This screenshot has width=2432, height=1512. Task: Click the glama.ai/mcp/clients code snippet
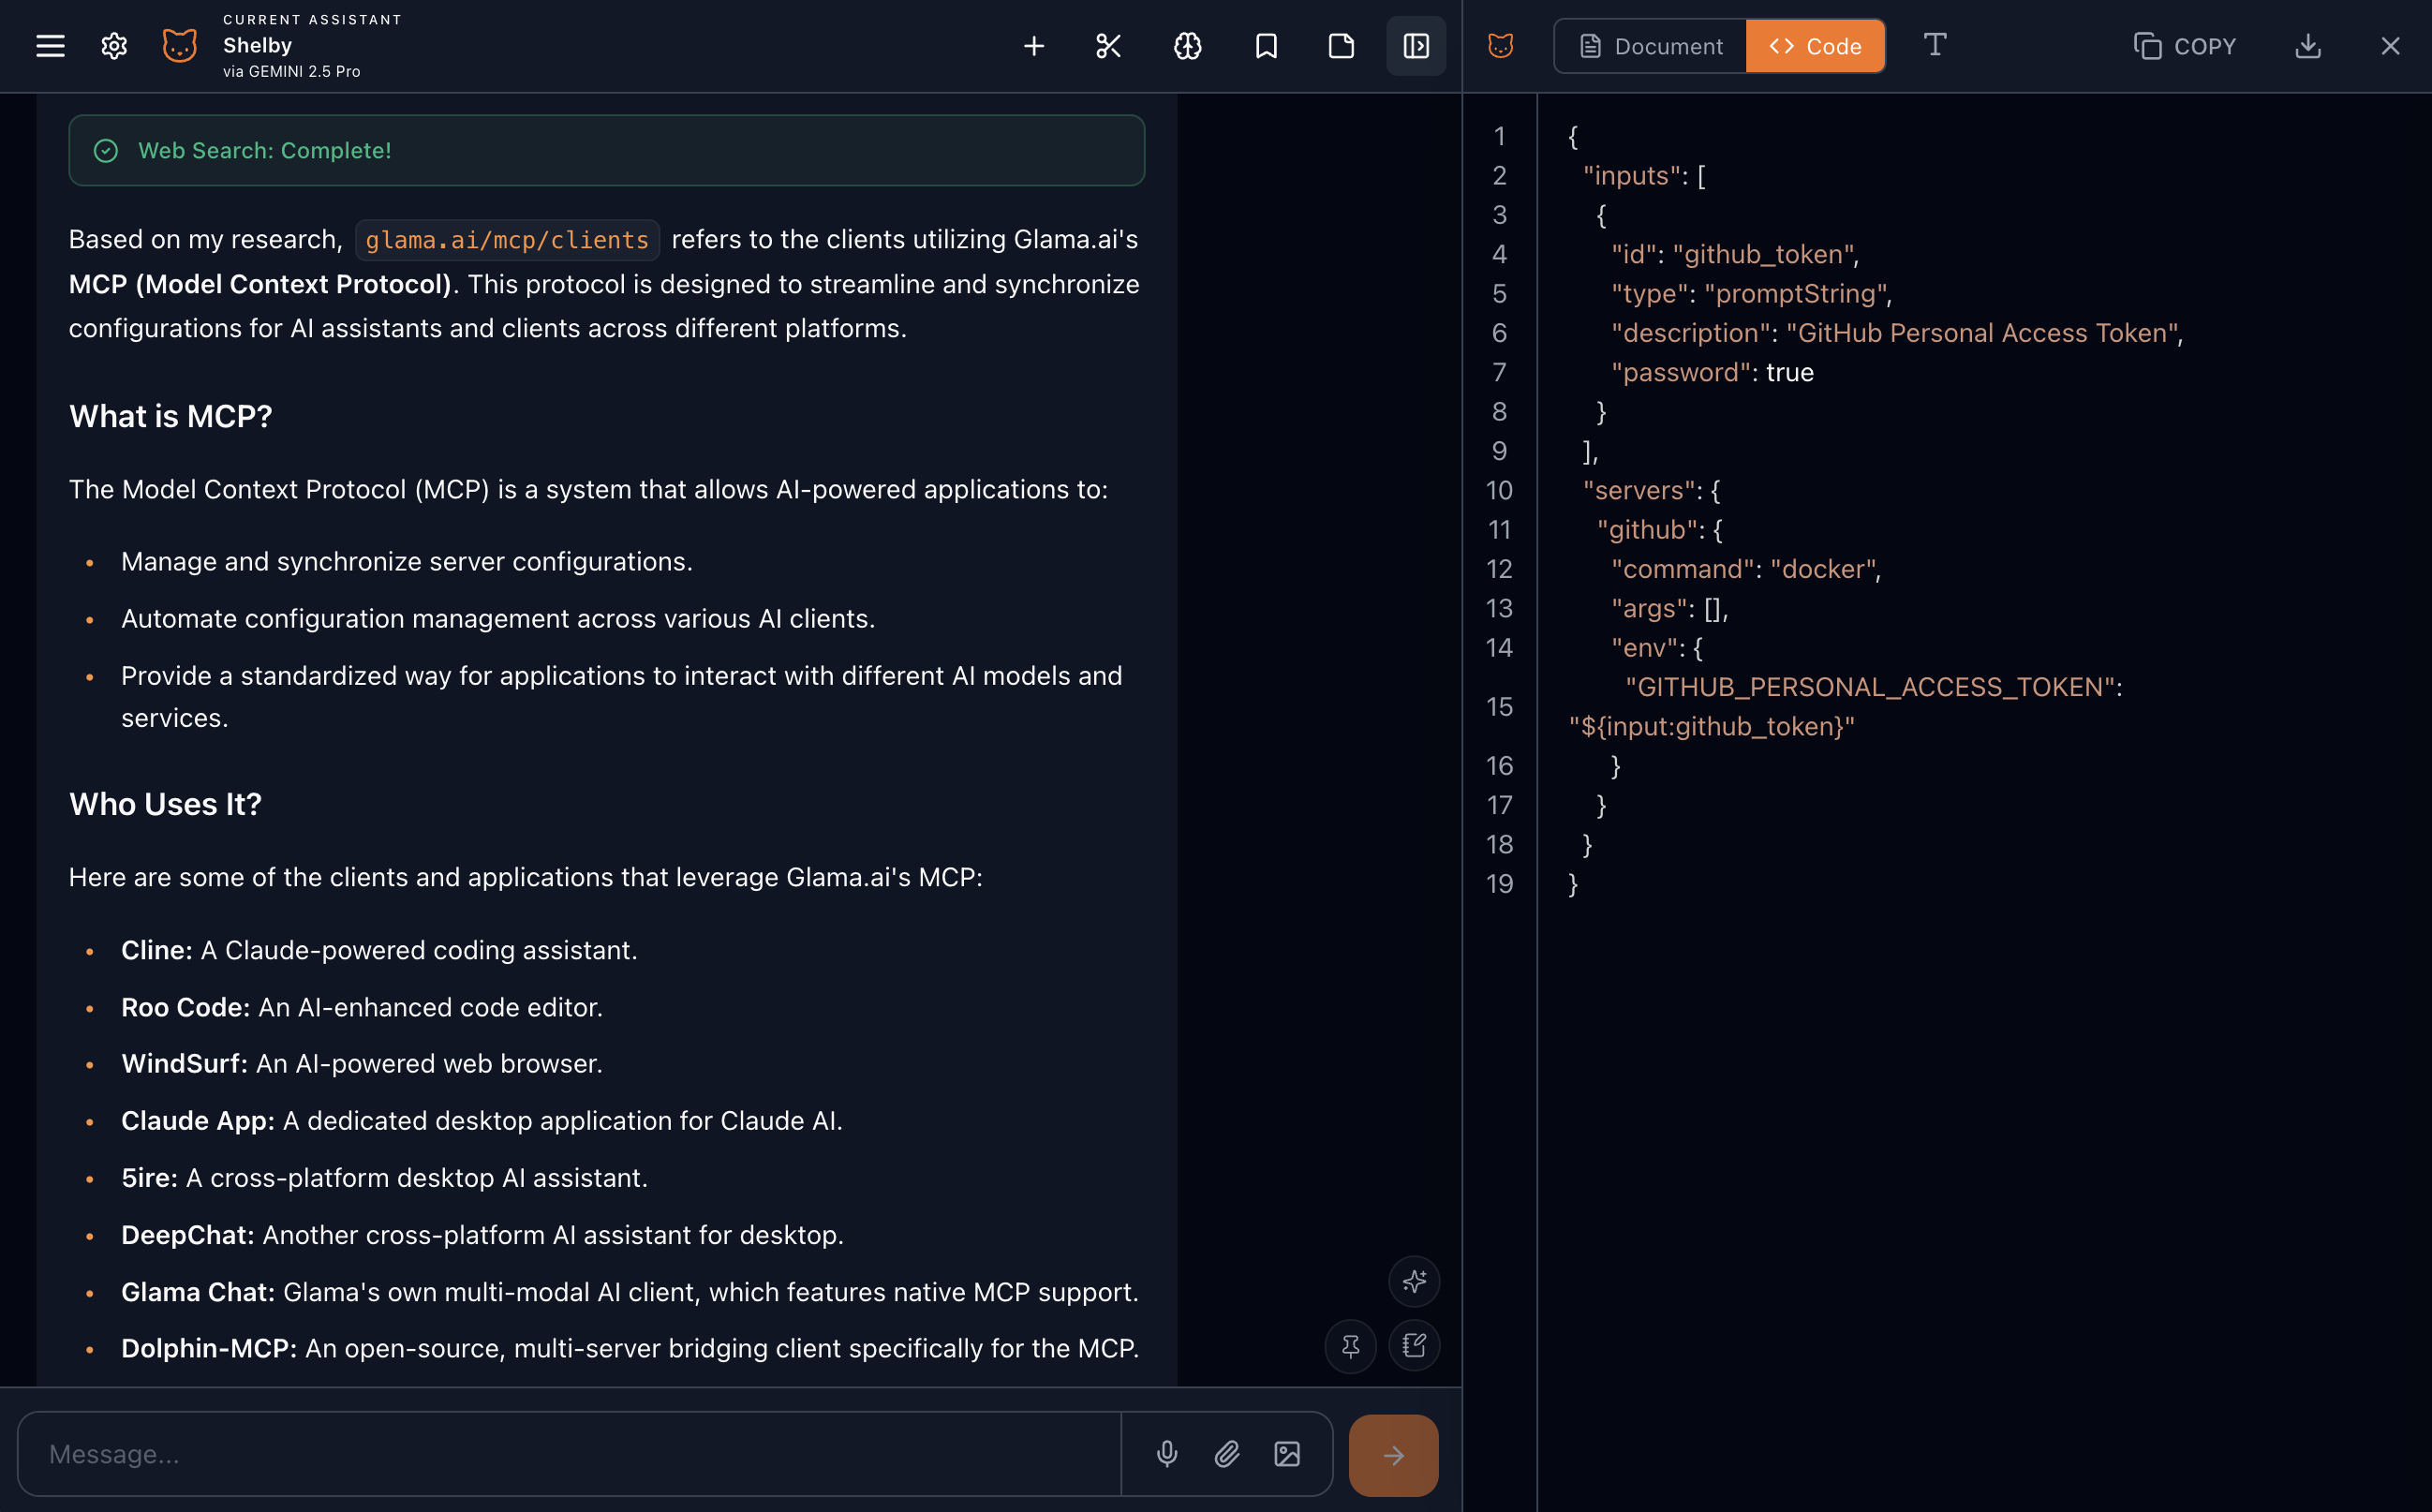507,240
